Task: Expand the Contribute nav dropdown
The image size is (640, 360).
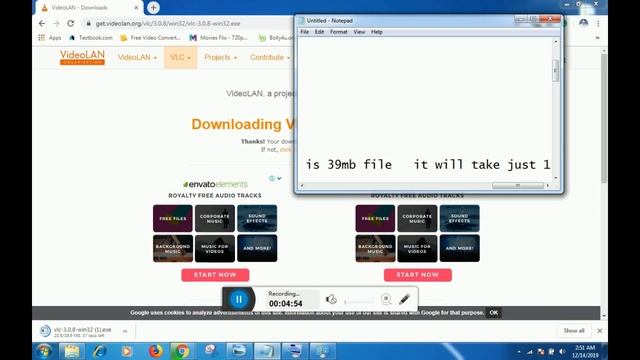Action: 270,58
